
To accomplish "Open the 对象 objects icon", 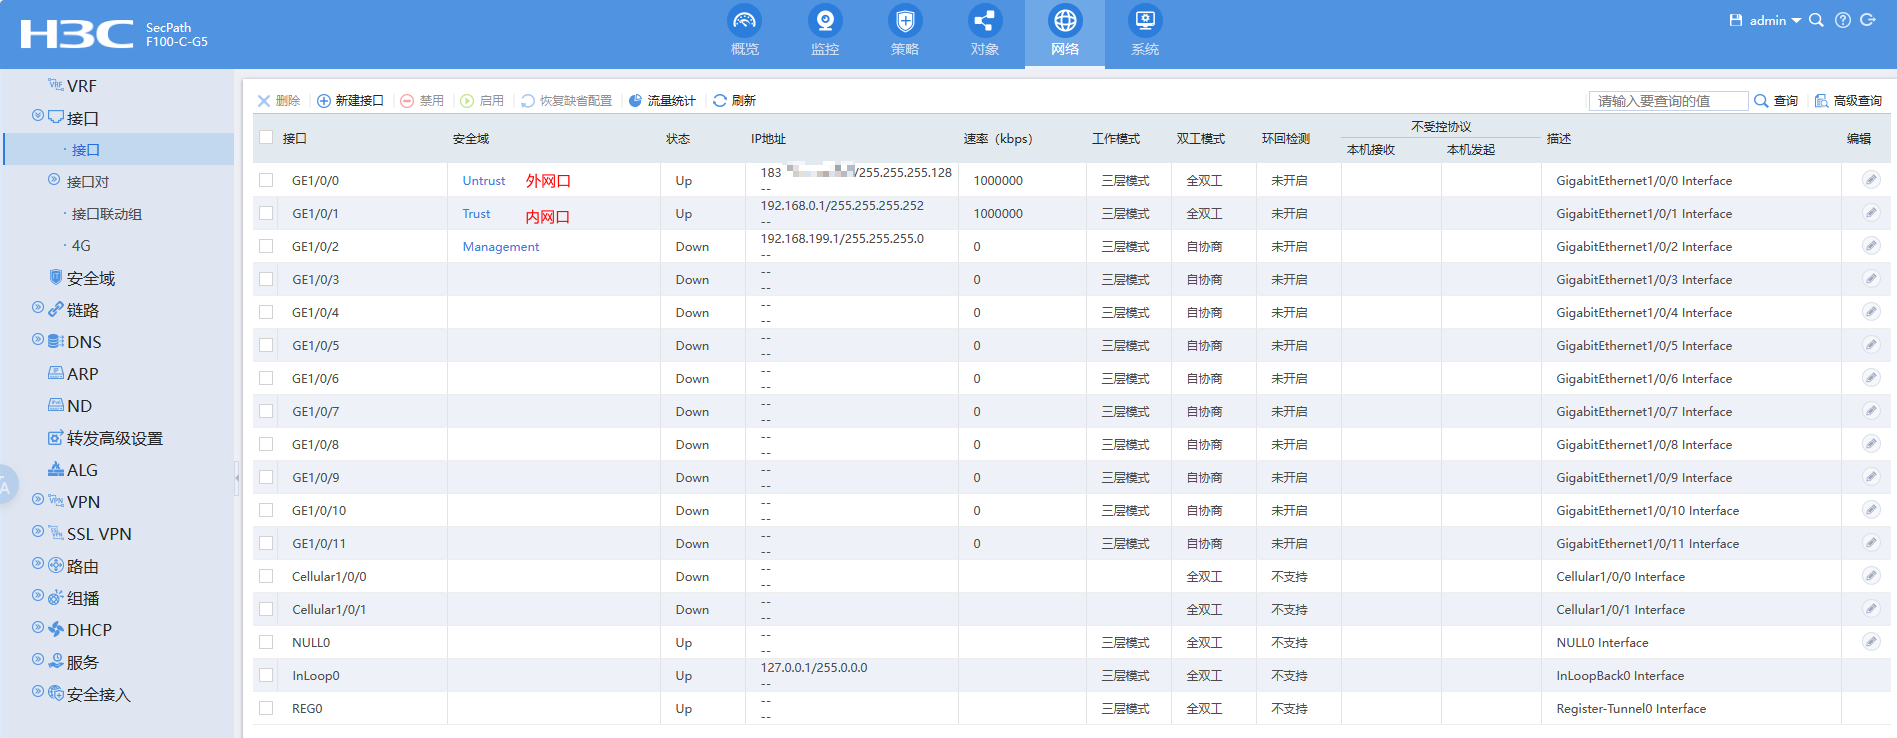I will 984,21.
